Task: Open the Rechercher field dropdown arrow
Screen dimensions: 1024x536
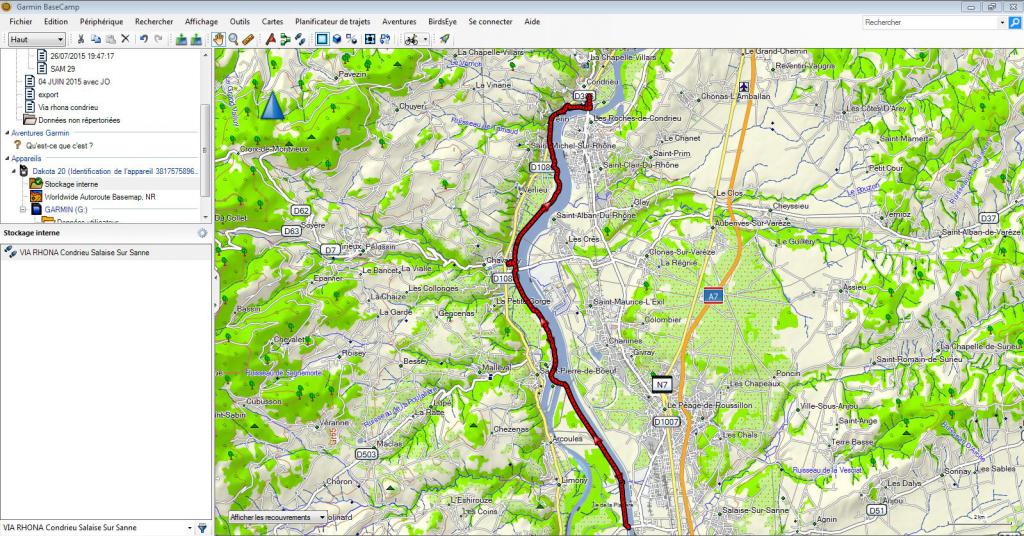Action: 1002,22
